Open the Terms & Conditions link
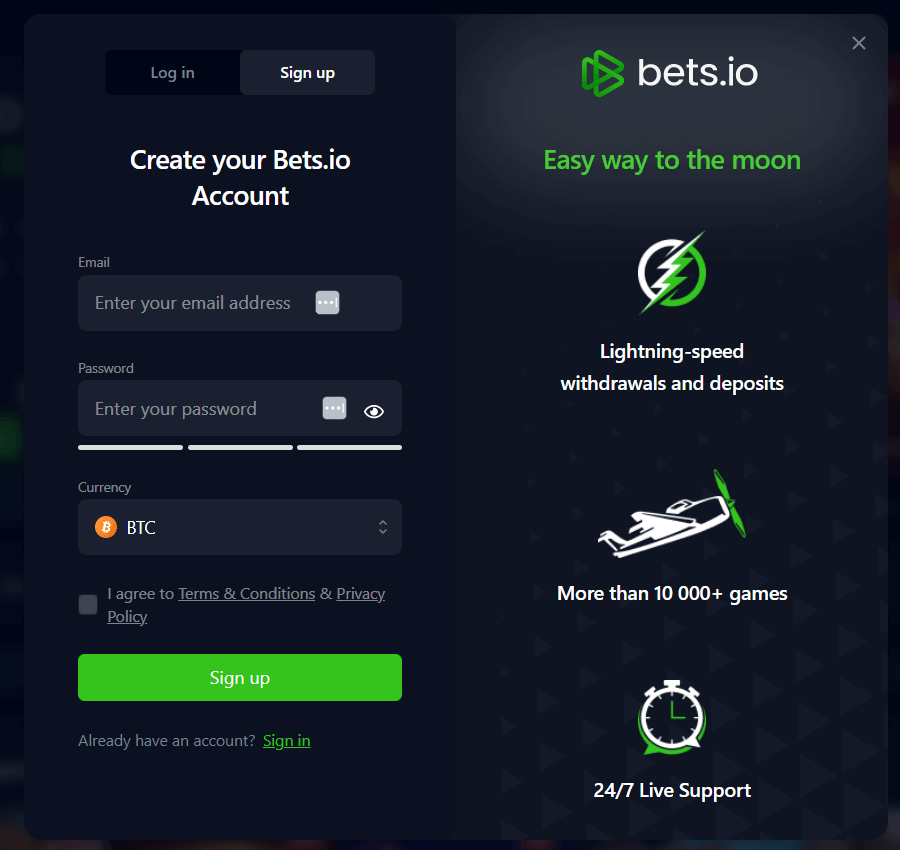This screenshot has height=850, width=900. tap(246, 594)
